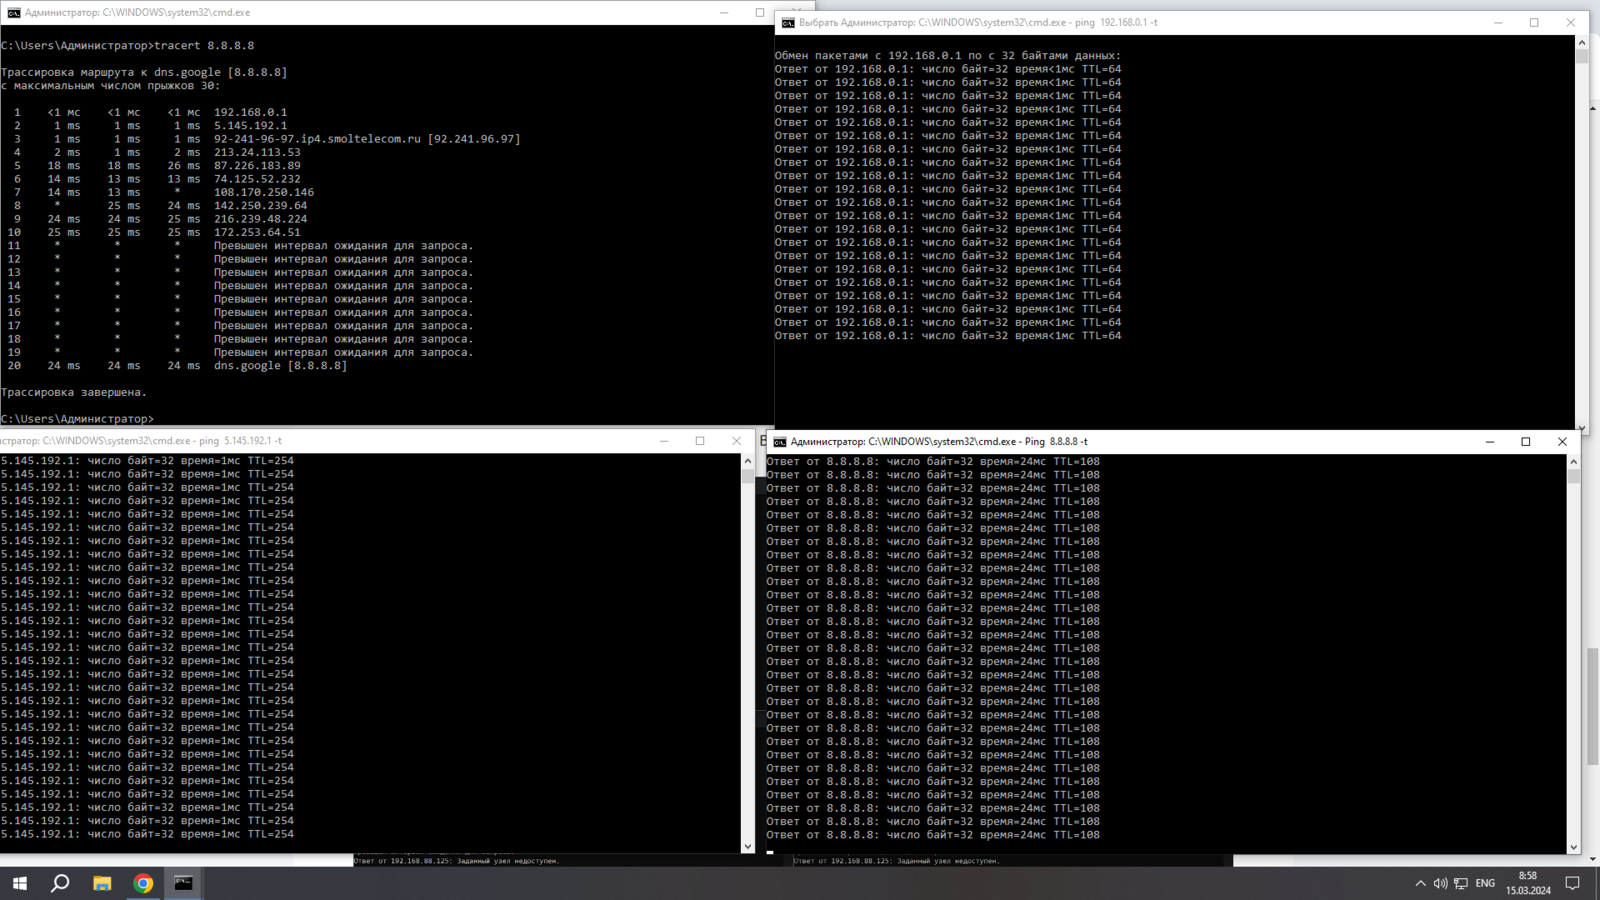1600x900 pixels.
Task: Click title bar text of ping 5.145.192.1 window
Action: (x=141, y=441)
